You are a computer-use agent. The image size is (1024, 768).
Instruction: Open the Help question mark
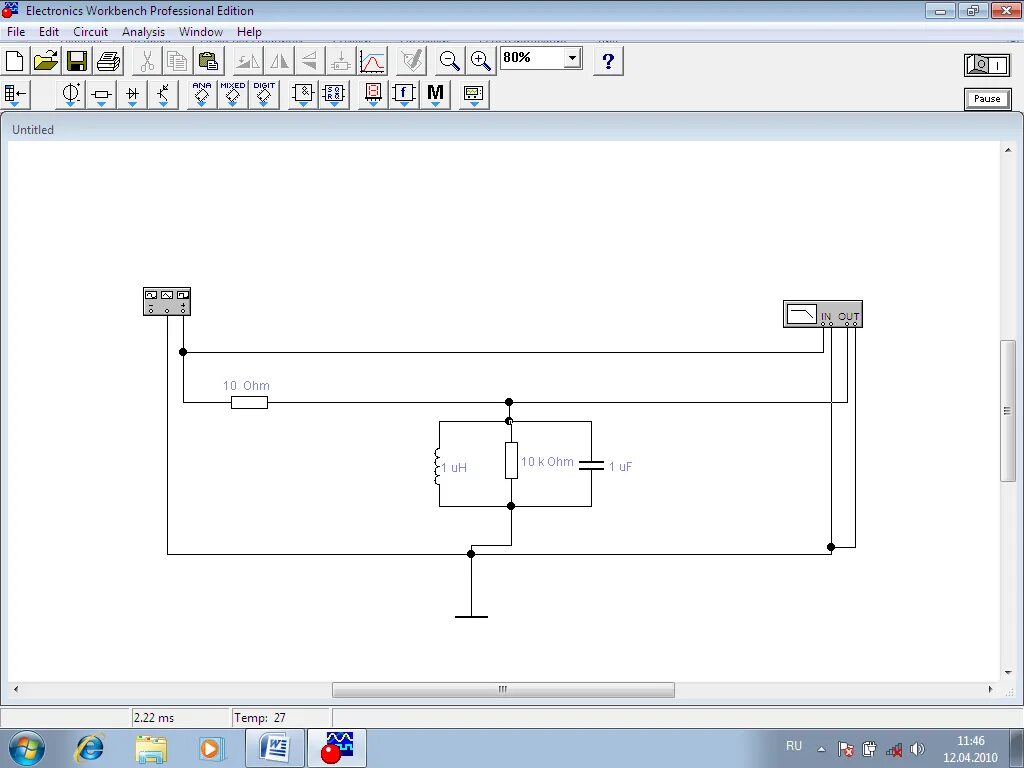(608, 61)
